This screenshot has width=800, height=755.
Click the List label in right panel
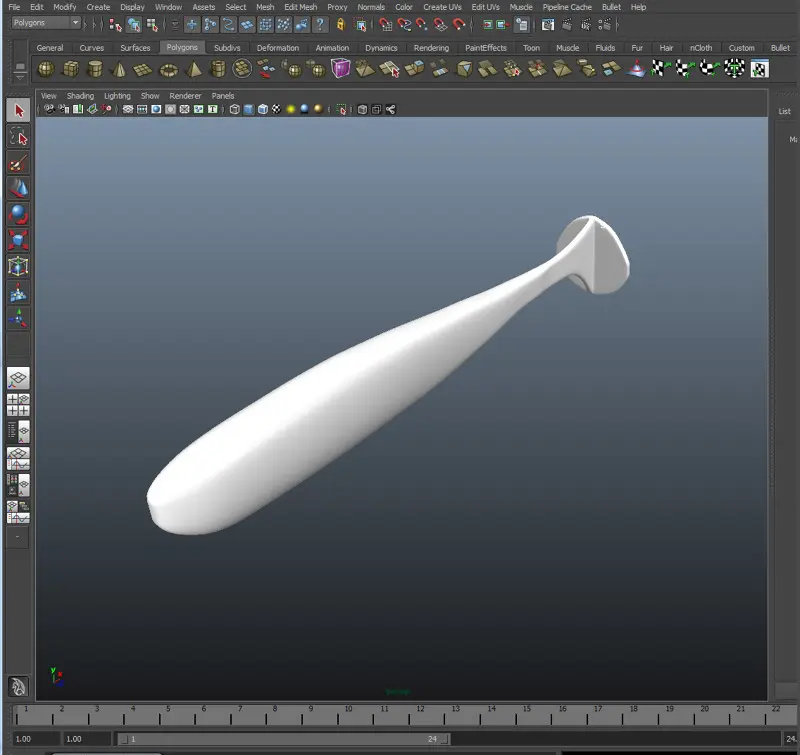(x=785, y=111)
